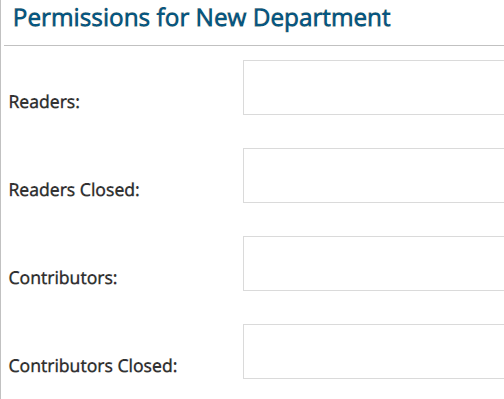Click the word Permissions in the title

click(82, 18)
